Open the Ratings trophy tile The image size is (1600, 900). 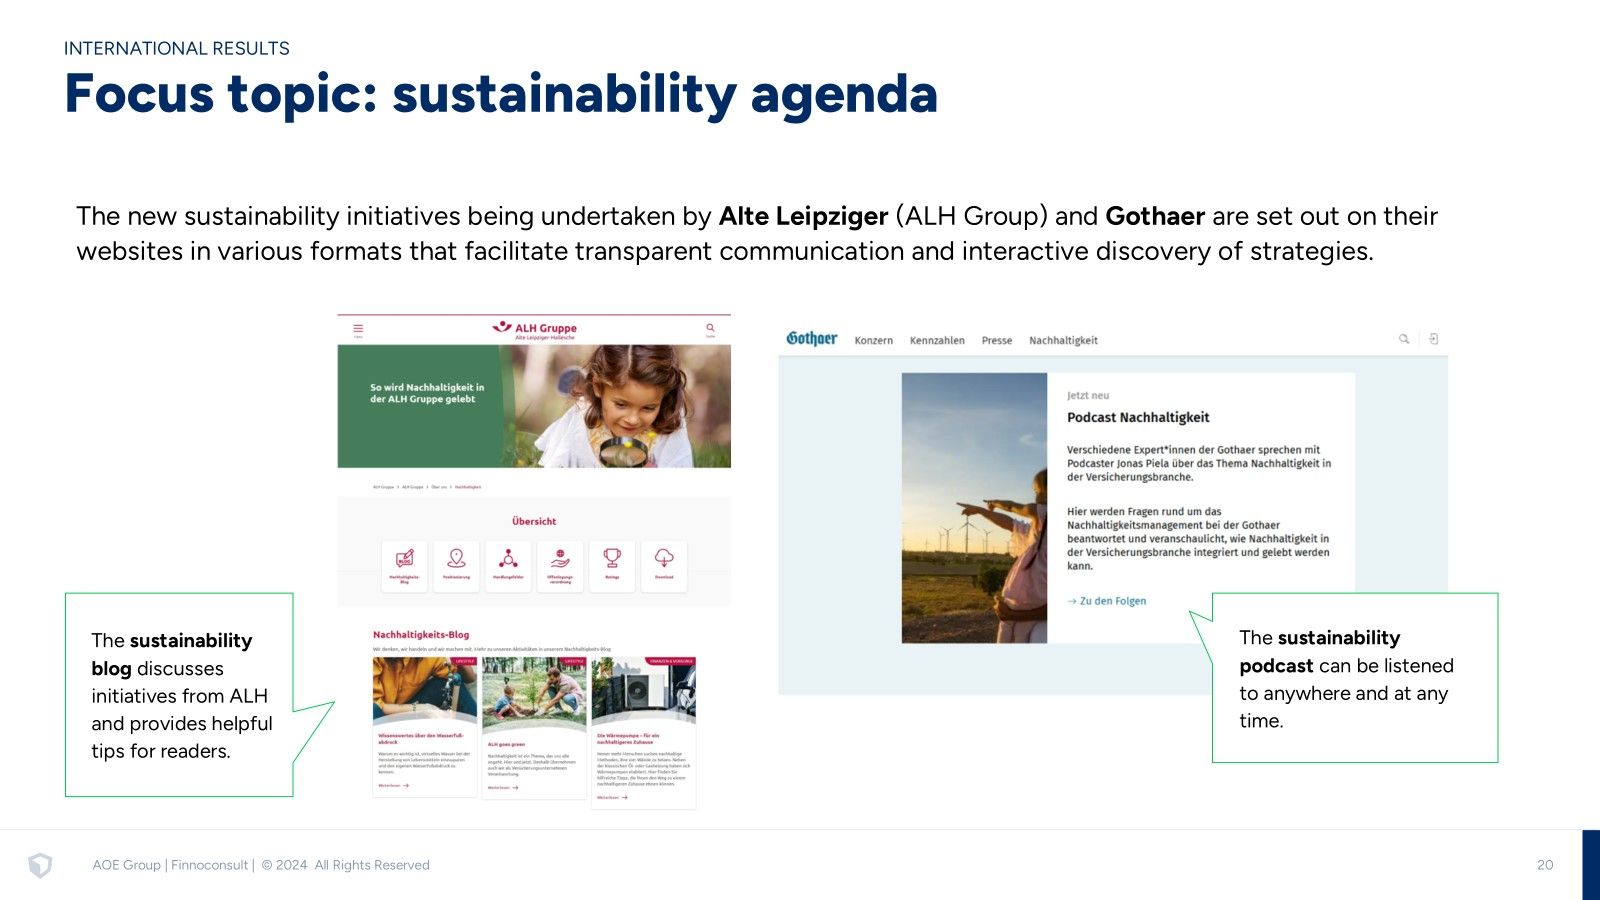(612, 566)
